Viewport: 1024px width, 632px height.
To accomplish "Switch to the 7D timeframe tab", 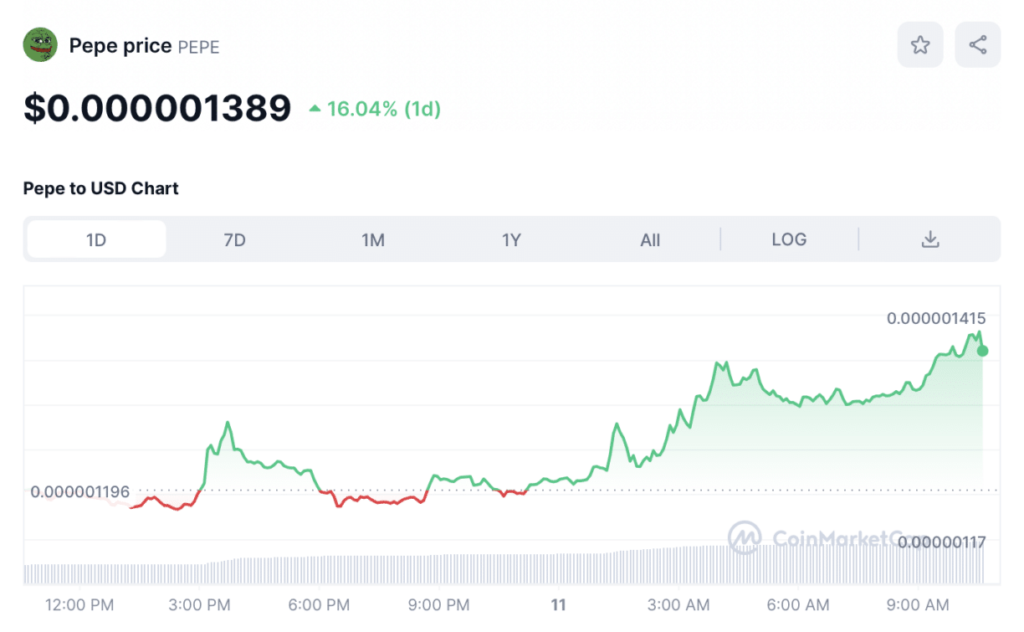I will (234, 239).
